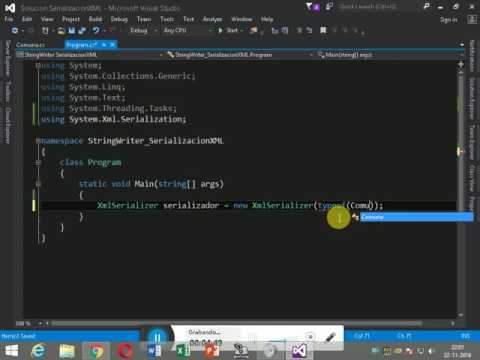Click the save file toolbar icon

[x=71, y=31]
